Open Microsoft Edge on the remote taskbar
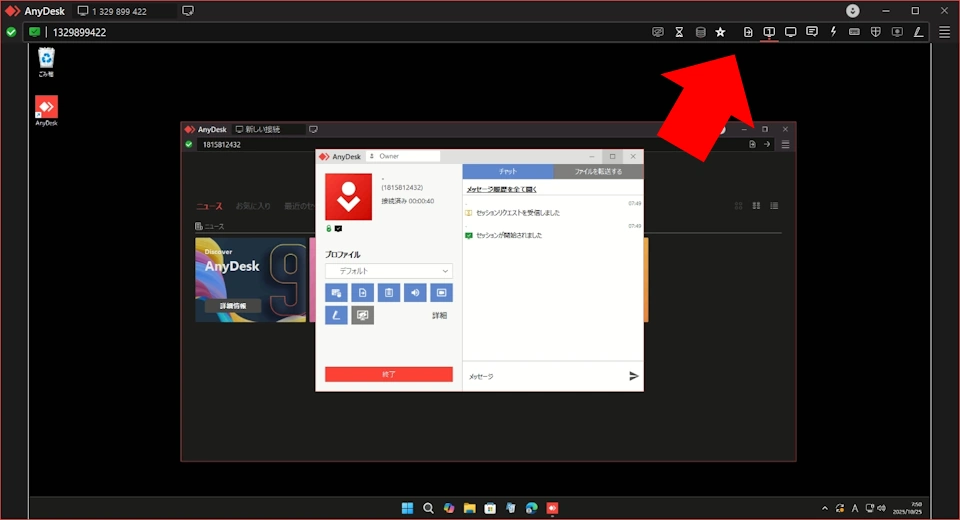This screenshot has width=960, height=520. tap(531, 508)
